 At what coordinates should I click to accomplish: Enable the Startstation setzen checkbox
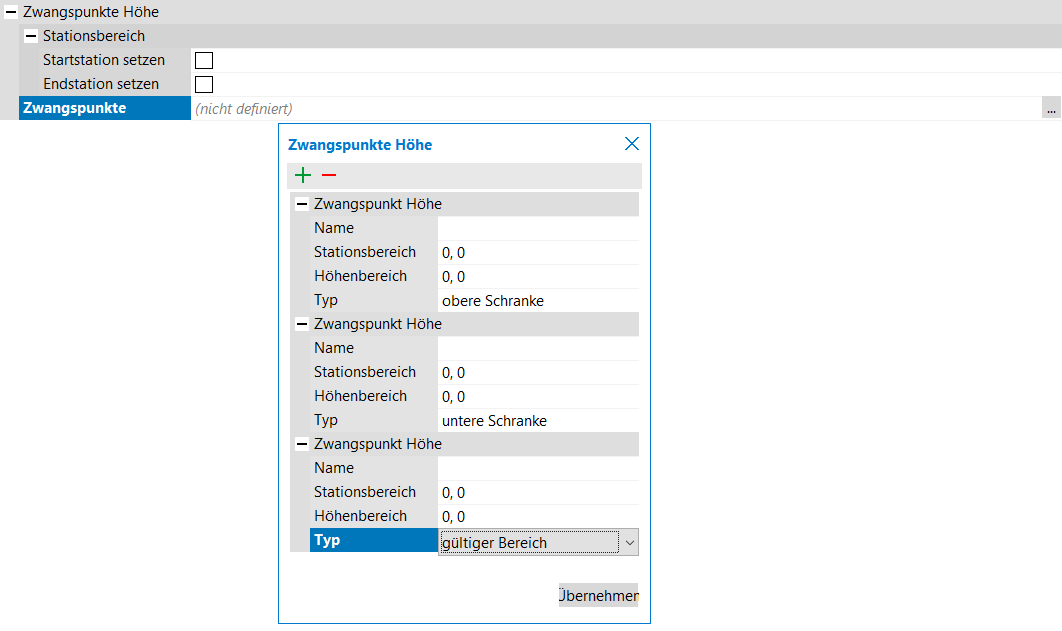[204, 61]
